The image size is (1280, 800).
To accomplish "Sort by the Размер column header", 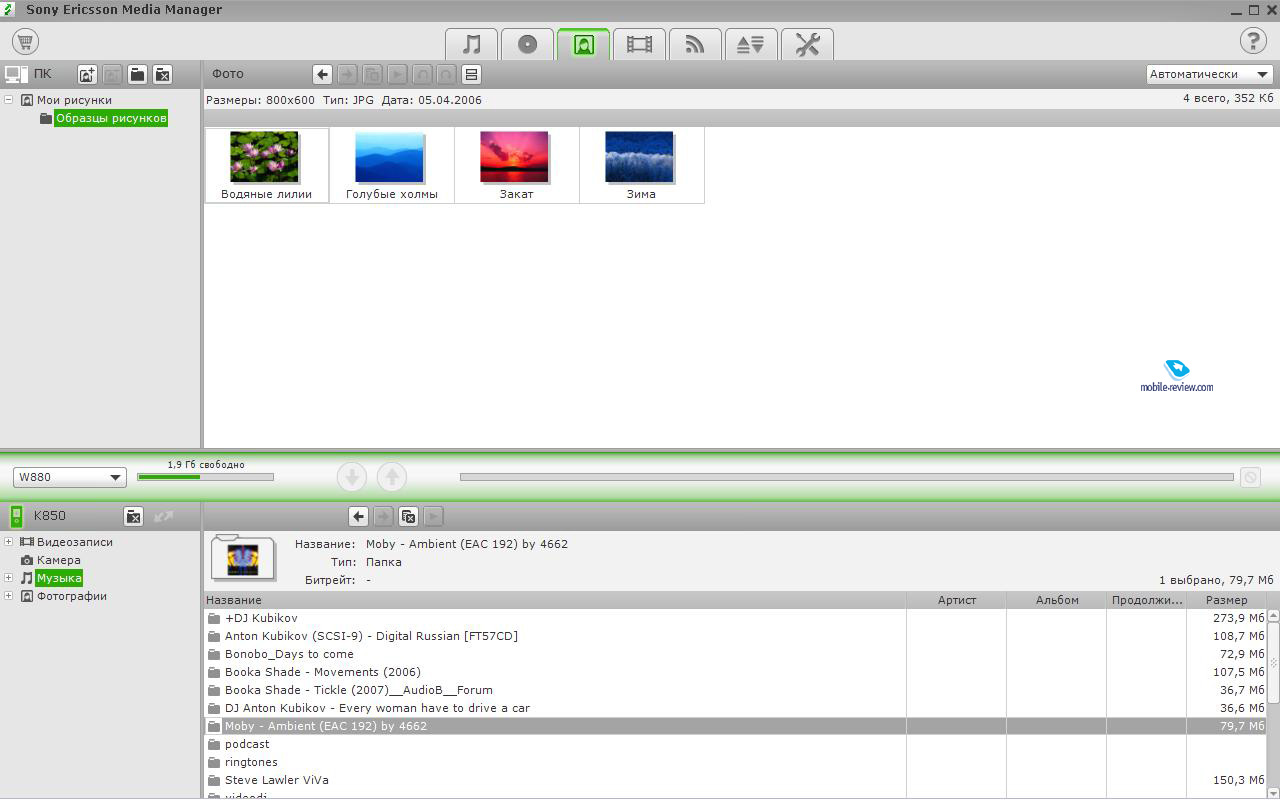I will click(1227, 600).
